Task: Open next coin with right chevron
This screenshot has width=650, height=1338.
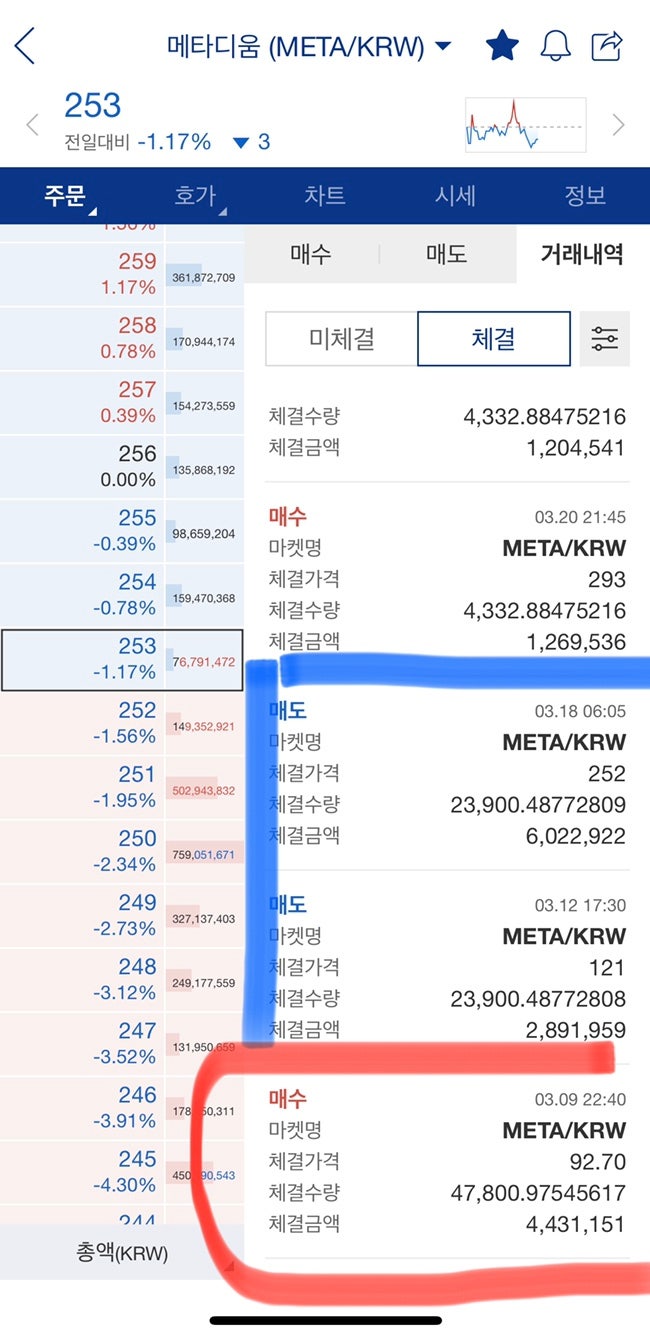Action: click(617, 124)
